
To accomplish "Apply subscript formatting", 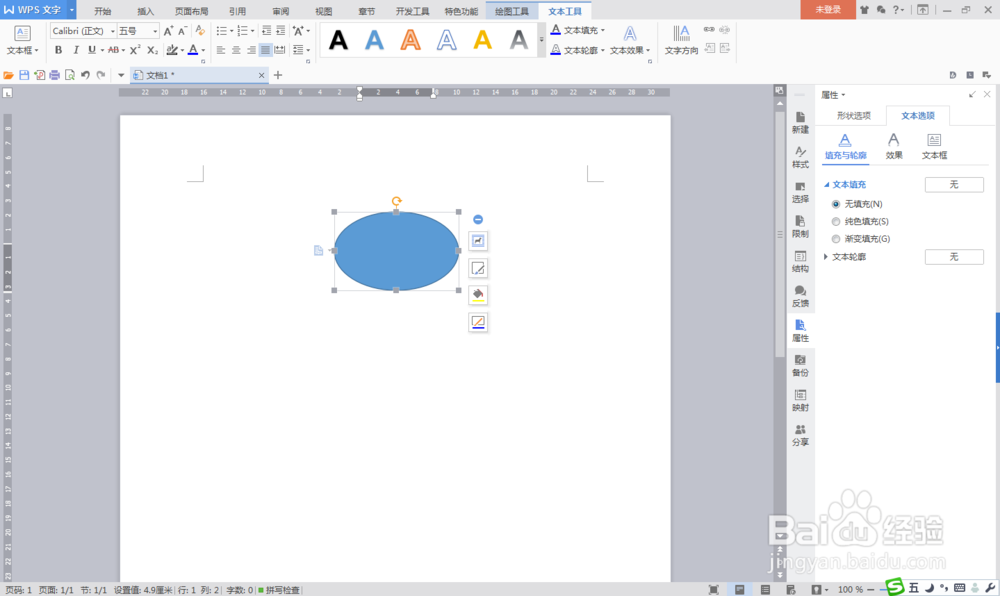I will 152,50.
